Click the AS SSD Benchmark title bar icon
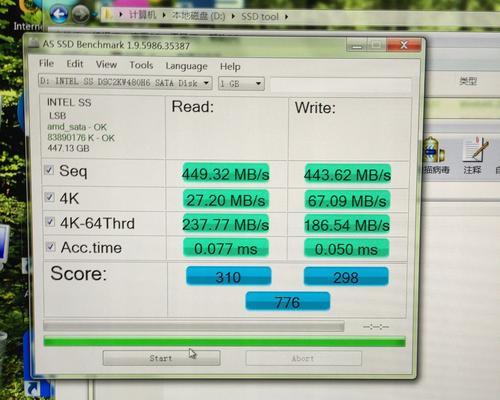The height and width of the screenshot is (400, 500). coord(34,43)
